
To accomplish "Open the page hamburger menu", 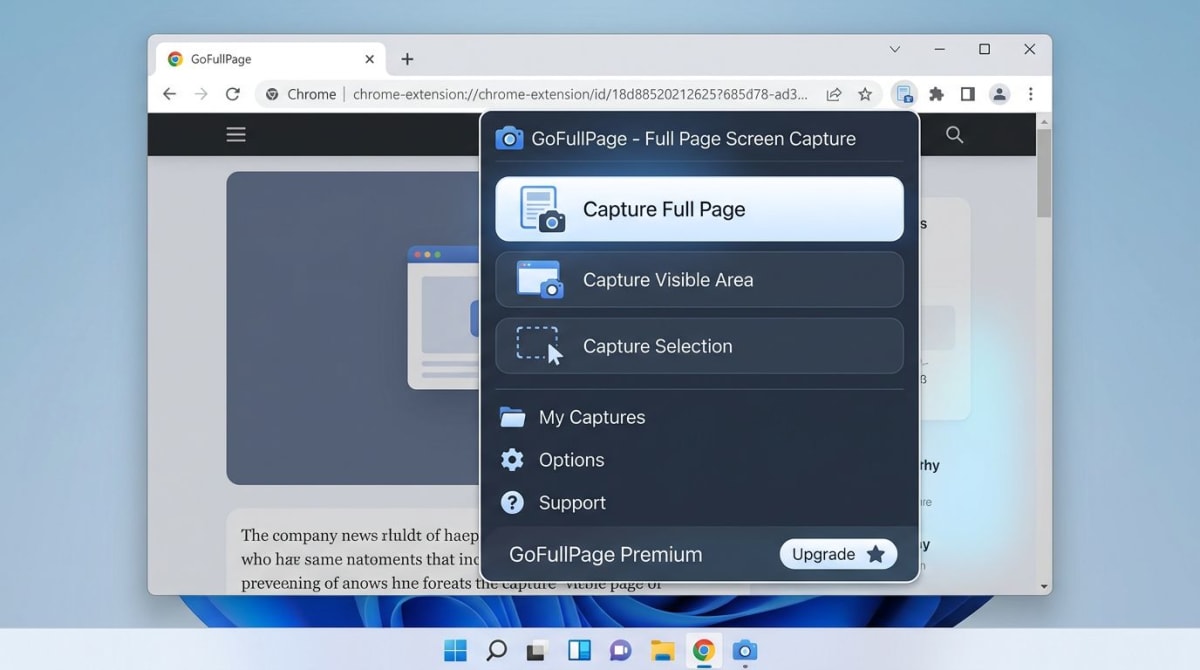I will [x=236, y=134].
